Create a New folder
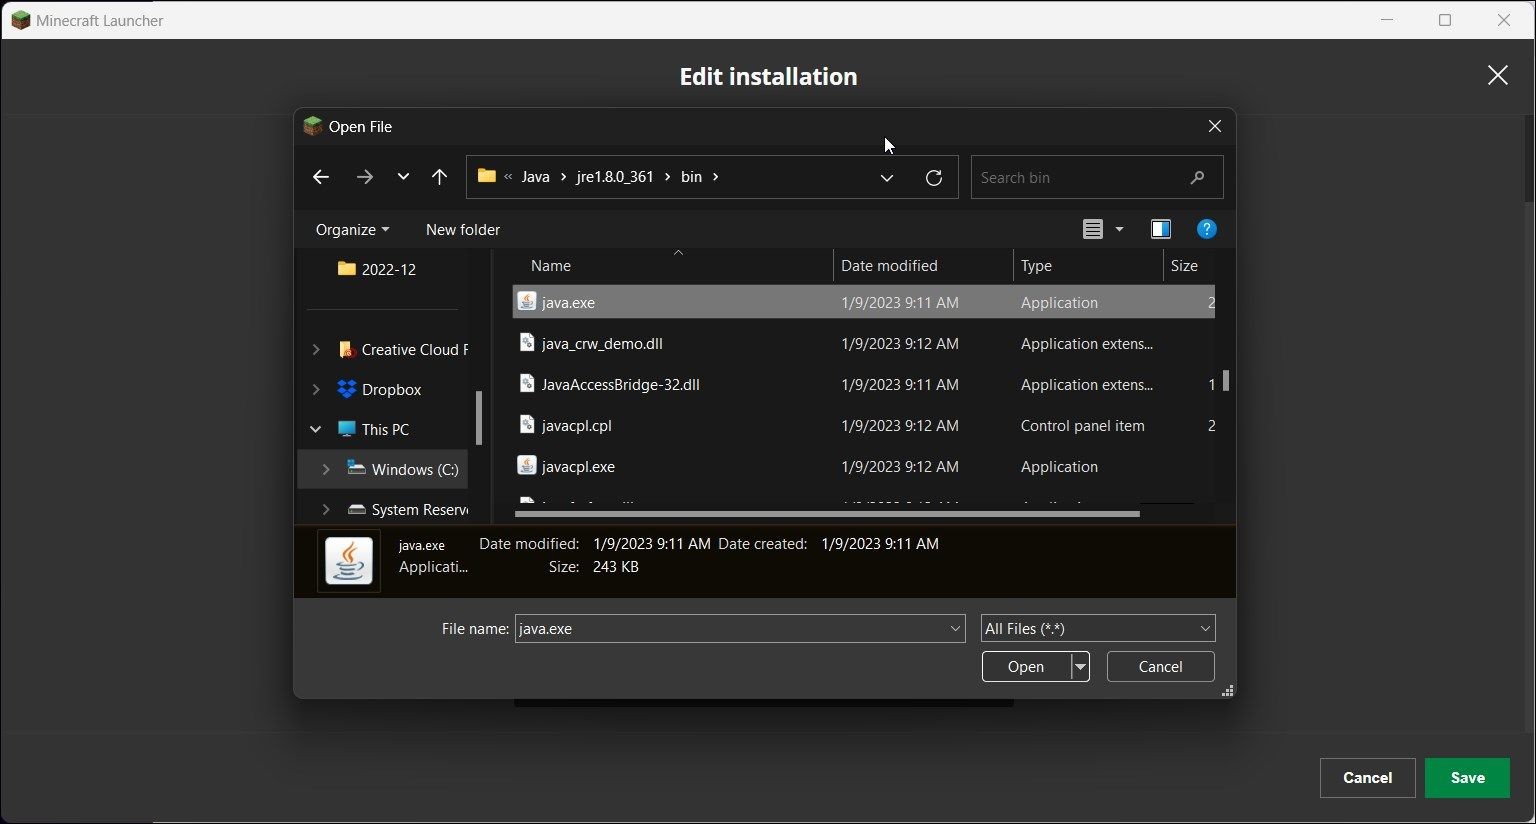This screenshot has height=824, width=1536. click(x=463, y=230)
